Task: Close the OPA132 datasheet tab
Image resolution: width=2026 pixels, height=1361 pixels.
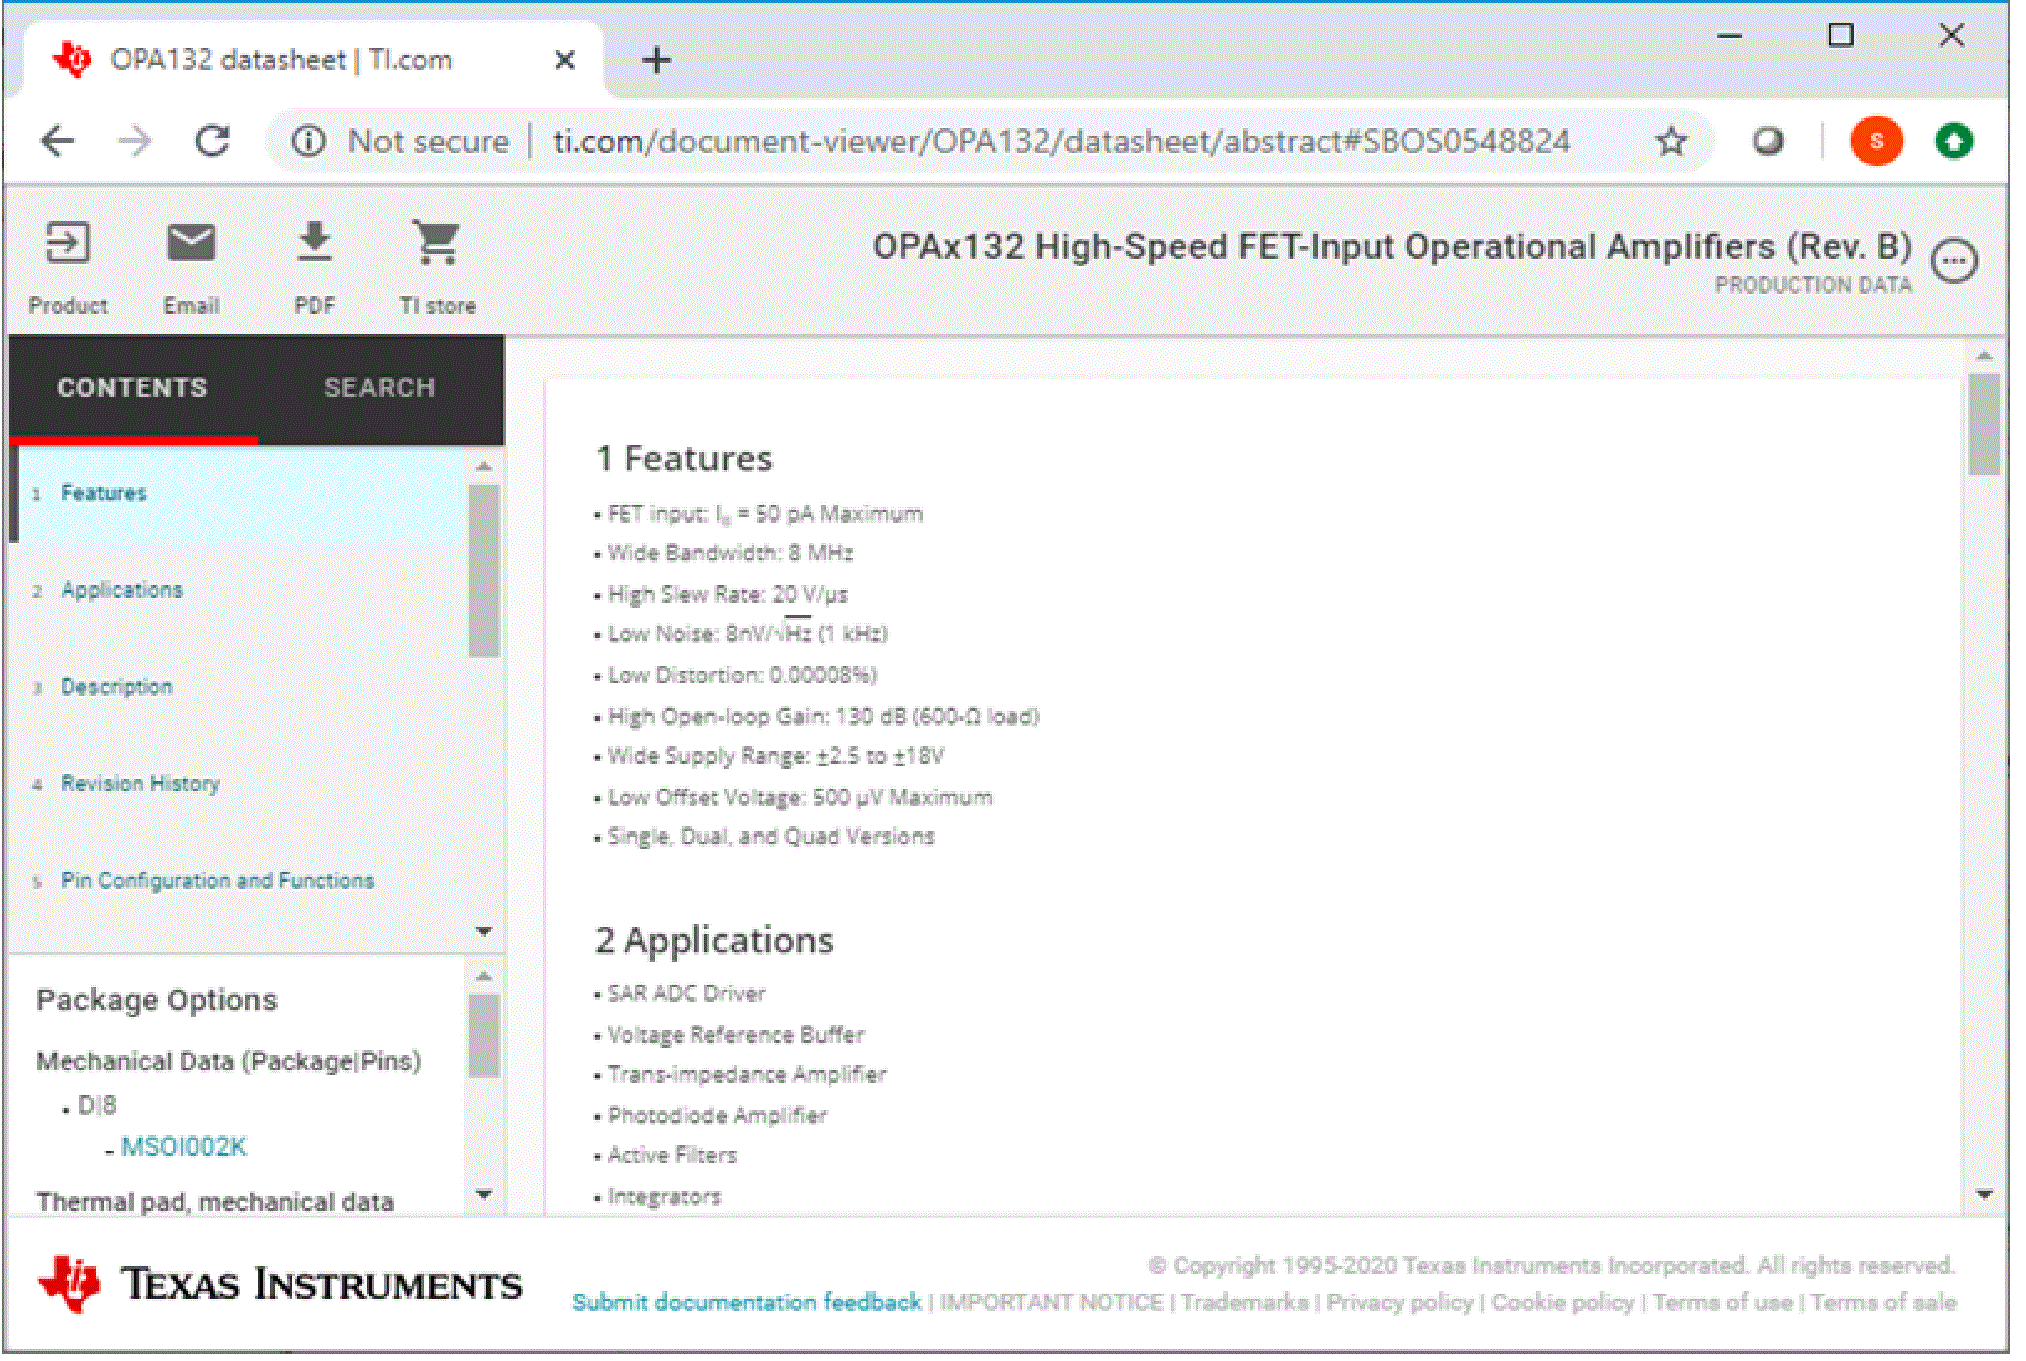Action: [564, 60]
